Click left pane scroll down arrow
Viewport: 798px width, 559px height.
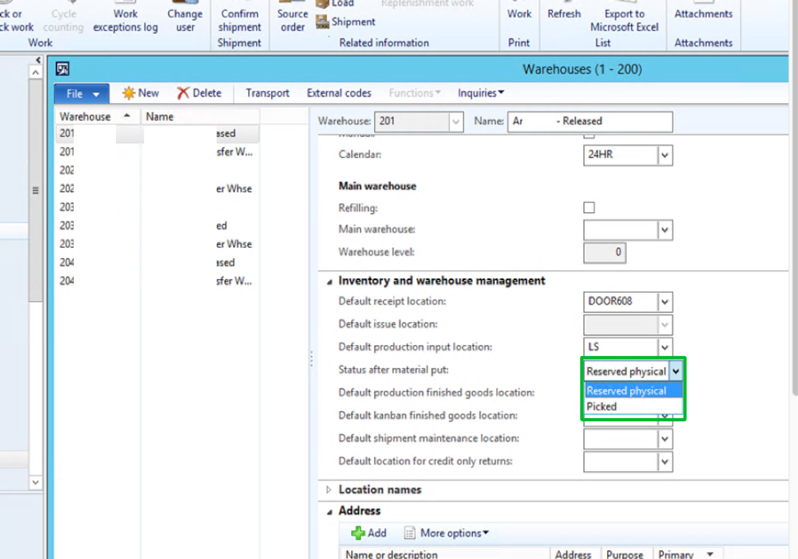tap(35, 482)
